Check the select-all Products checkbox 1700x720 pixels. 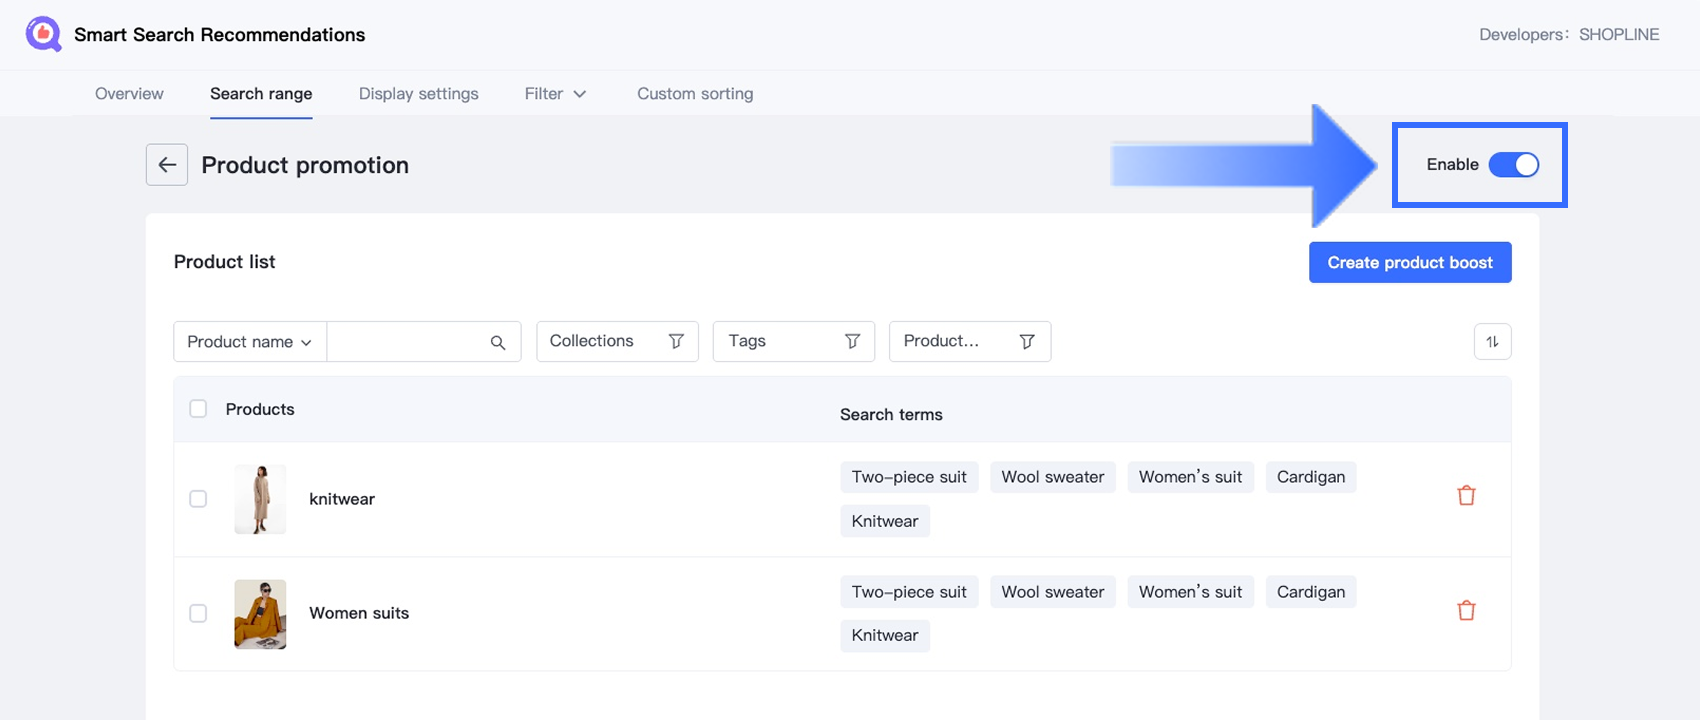click(x=198, y=409)
